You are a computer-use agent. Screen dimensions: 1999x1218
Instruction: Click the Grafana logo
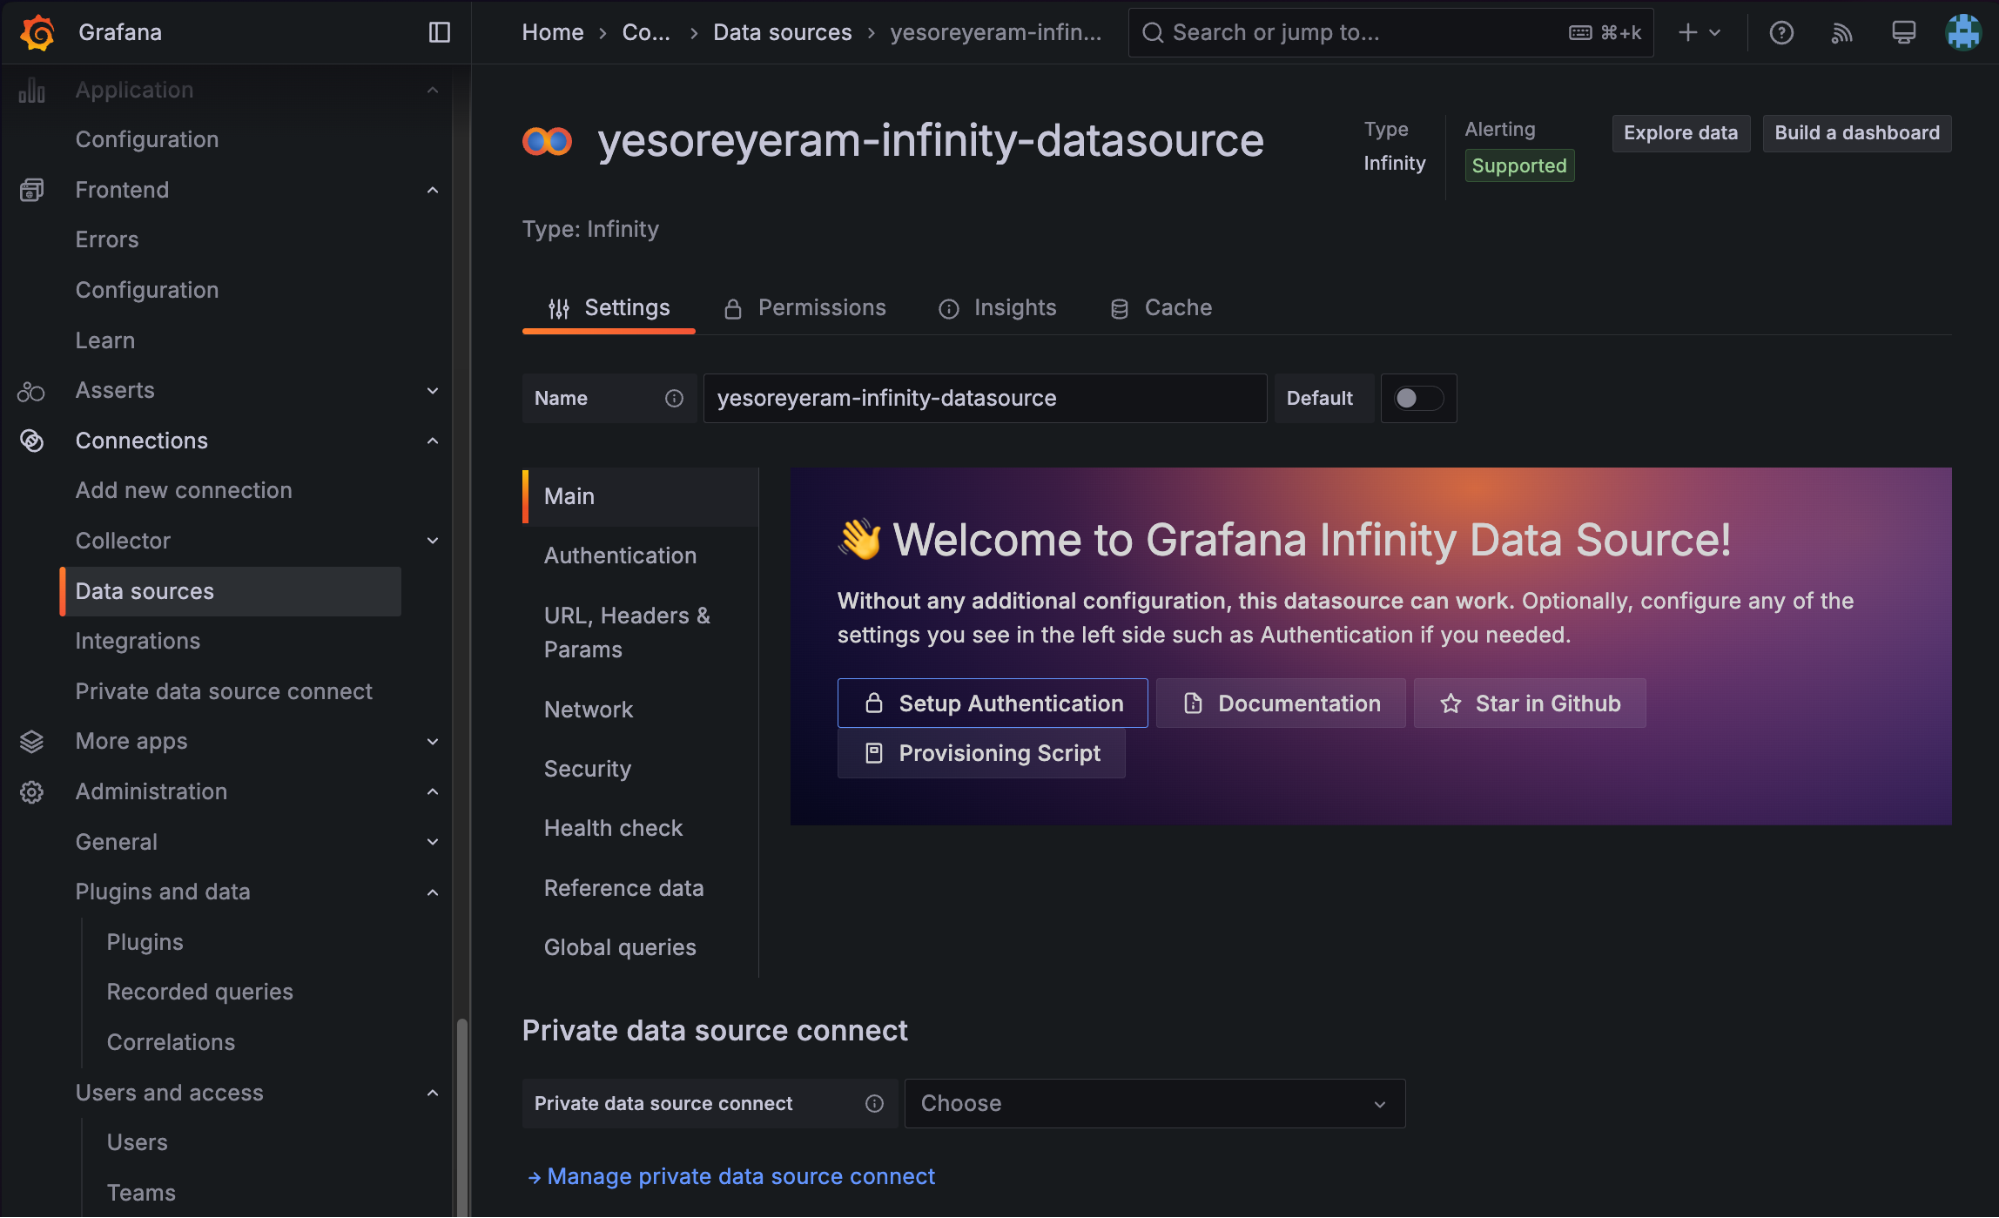pos(37,32)
